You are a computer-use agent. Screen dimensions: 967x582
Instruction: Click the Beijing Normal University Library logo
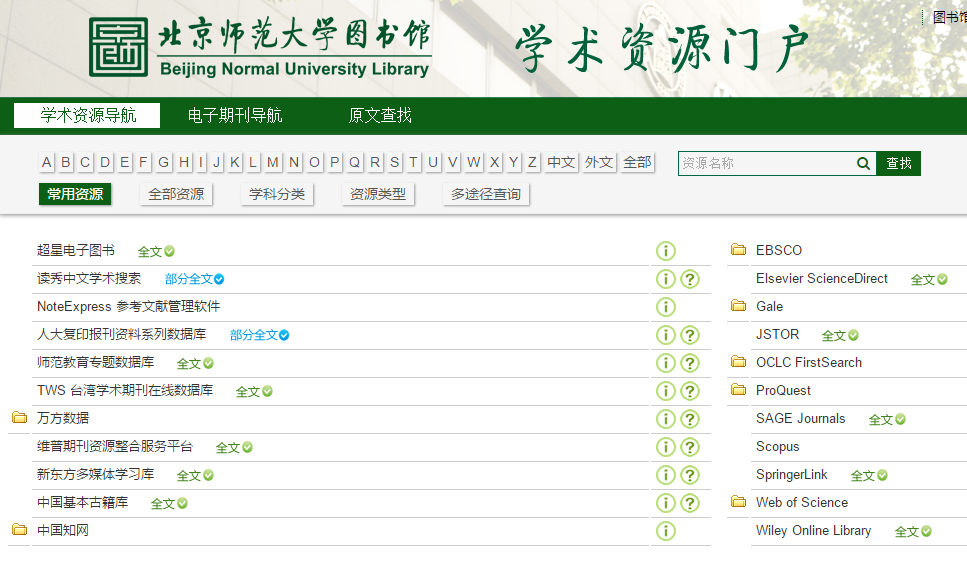(260, 47)
